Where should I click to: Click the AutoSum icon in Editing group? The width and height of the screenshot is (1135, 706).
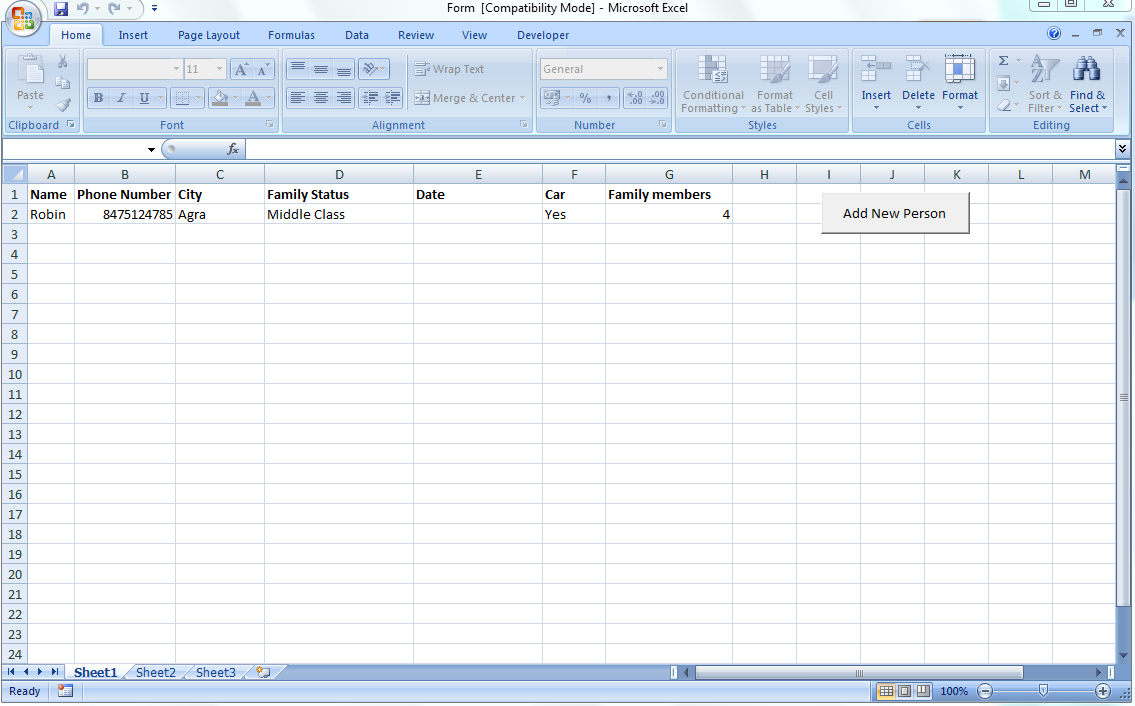[x=1003, y=62]
